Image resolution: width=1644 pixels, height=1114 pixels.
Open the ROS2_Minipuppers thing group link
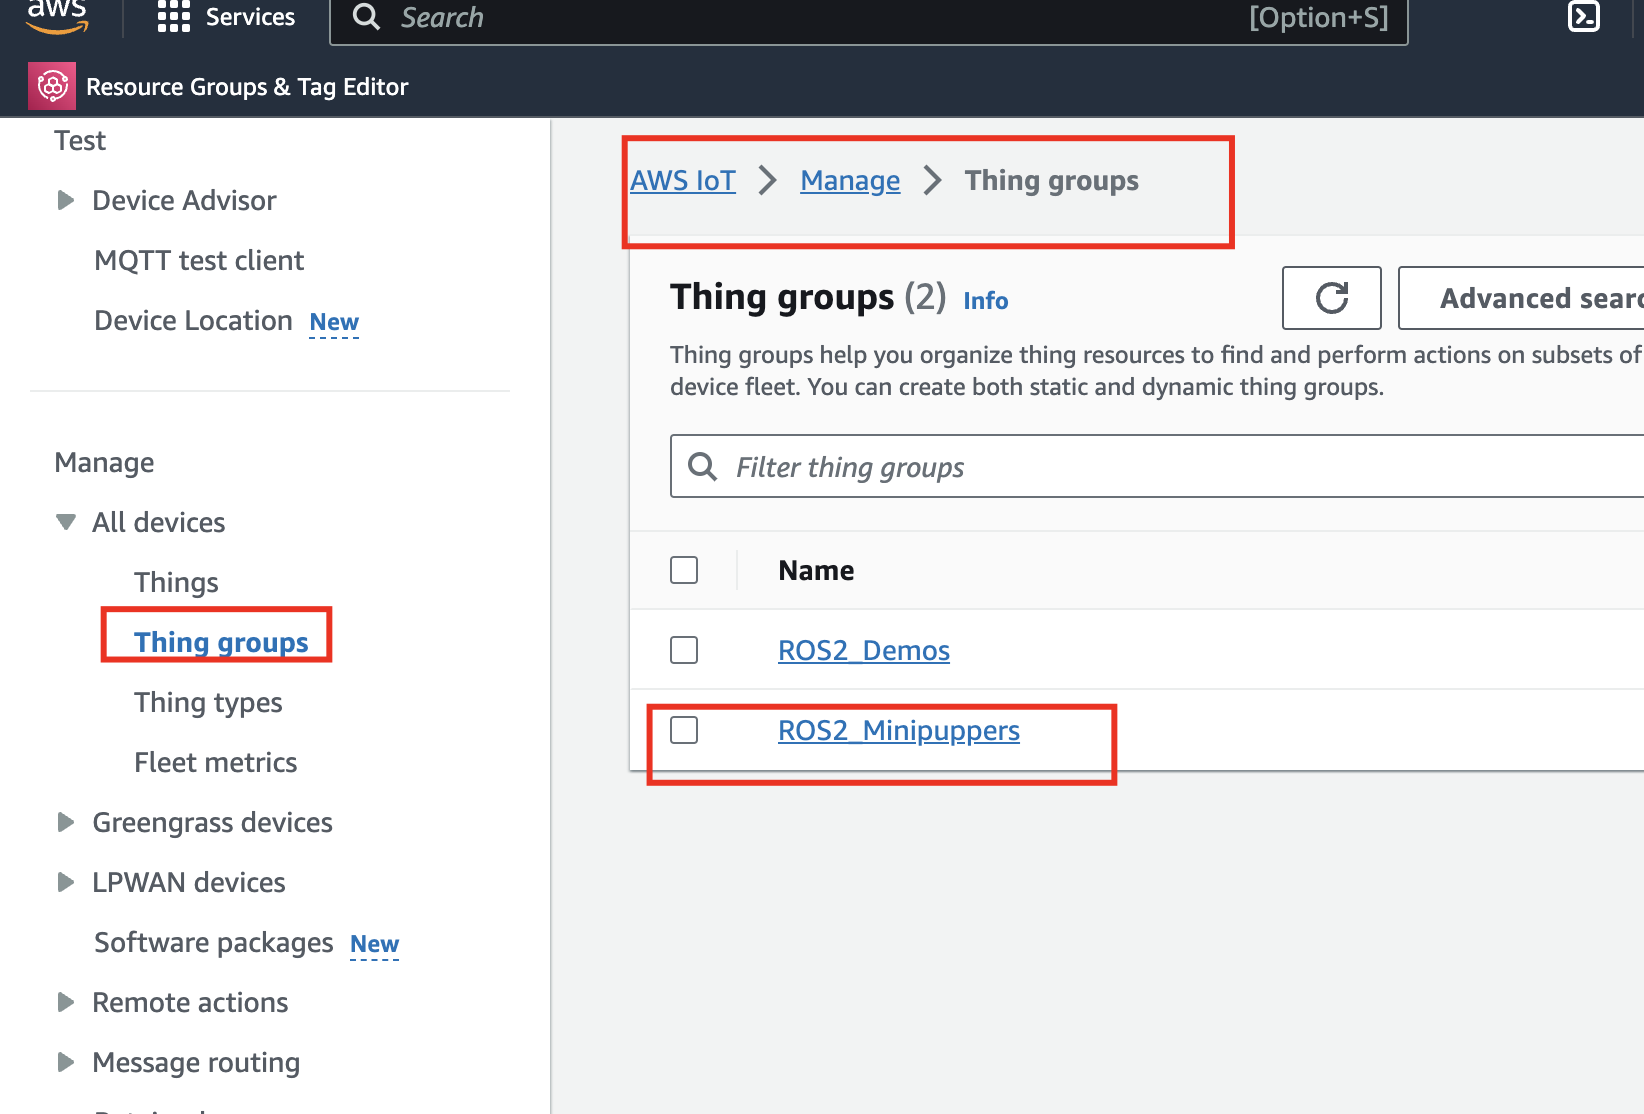point(898,730)
